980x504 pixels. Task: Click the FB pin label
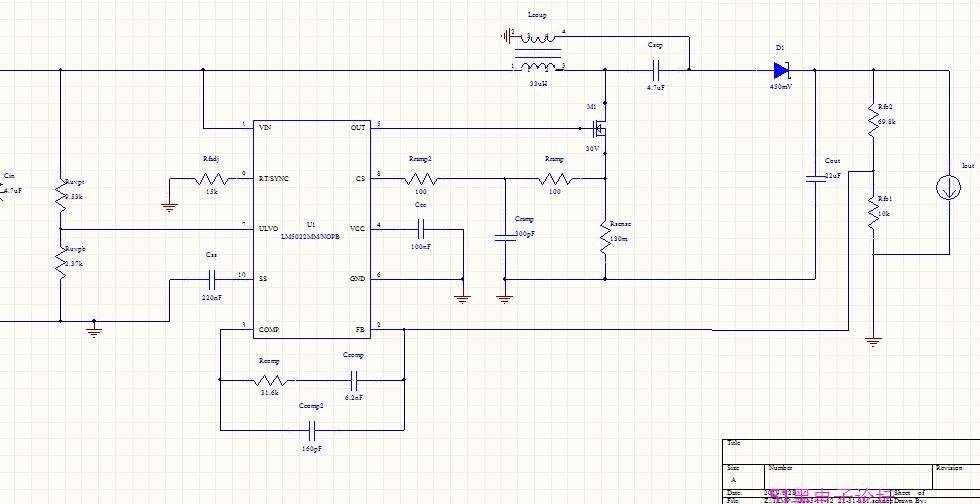(361, 330)
